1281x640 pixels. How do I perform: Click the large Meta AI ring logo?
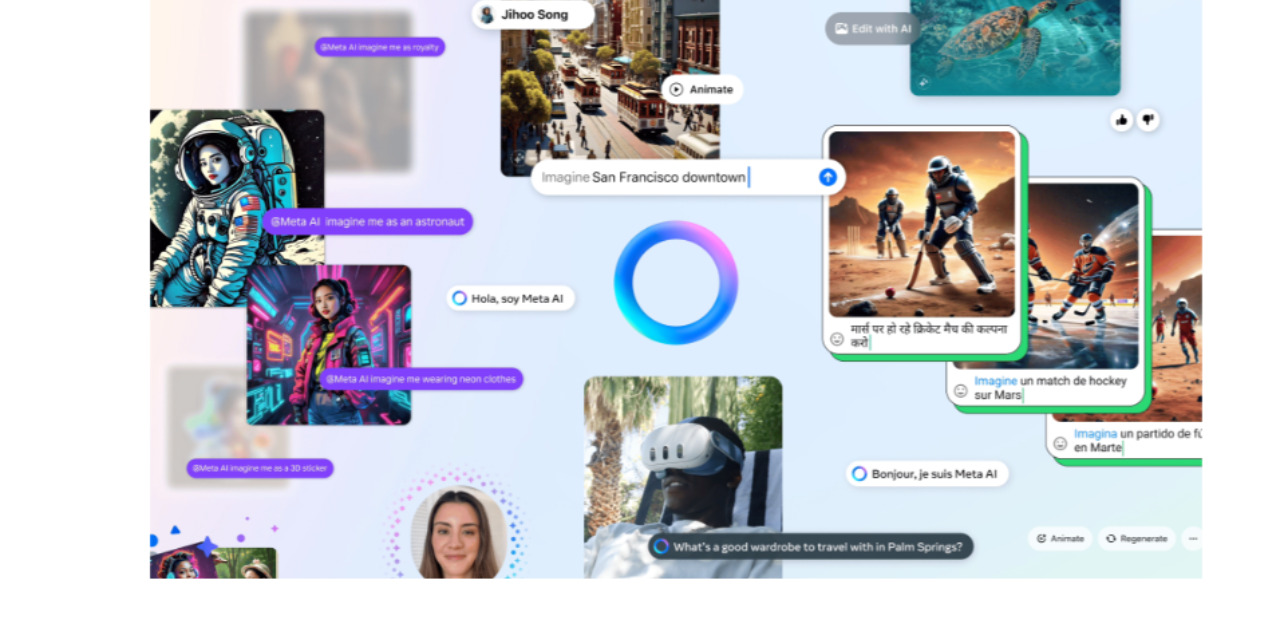676,283
